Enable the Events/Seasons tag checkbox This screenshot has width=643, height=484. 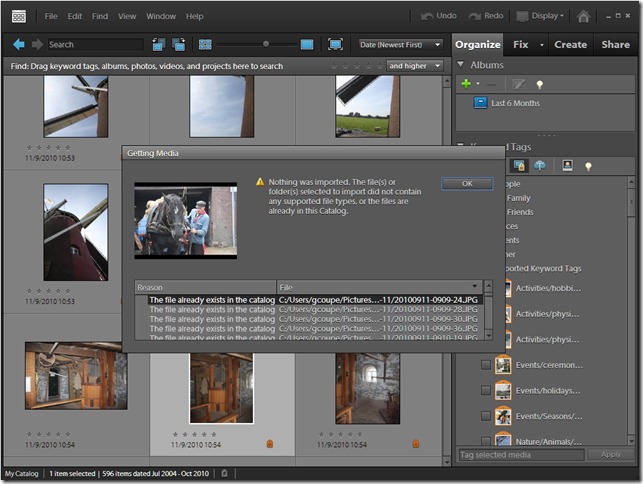click(486, 415)
